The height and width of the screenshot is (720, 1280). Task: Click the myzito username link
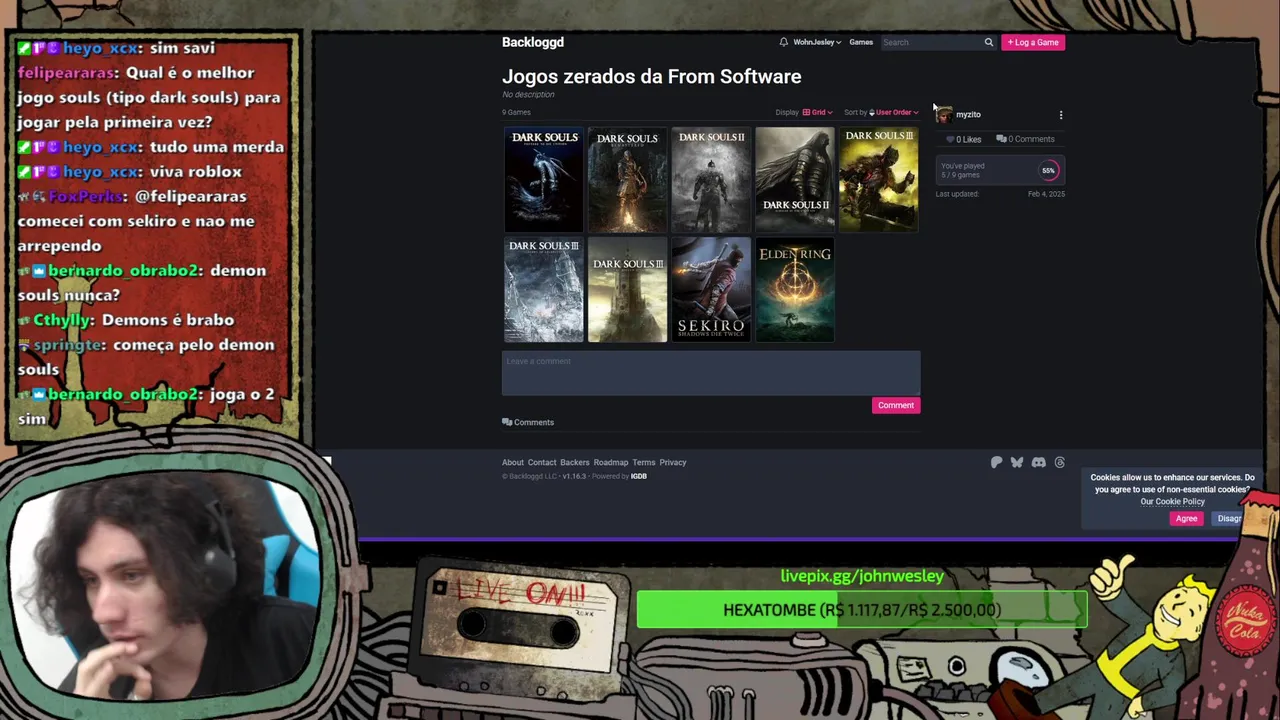(x=968, y=115)
